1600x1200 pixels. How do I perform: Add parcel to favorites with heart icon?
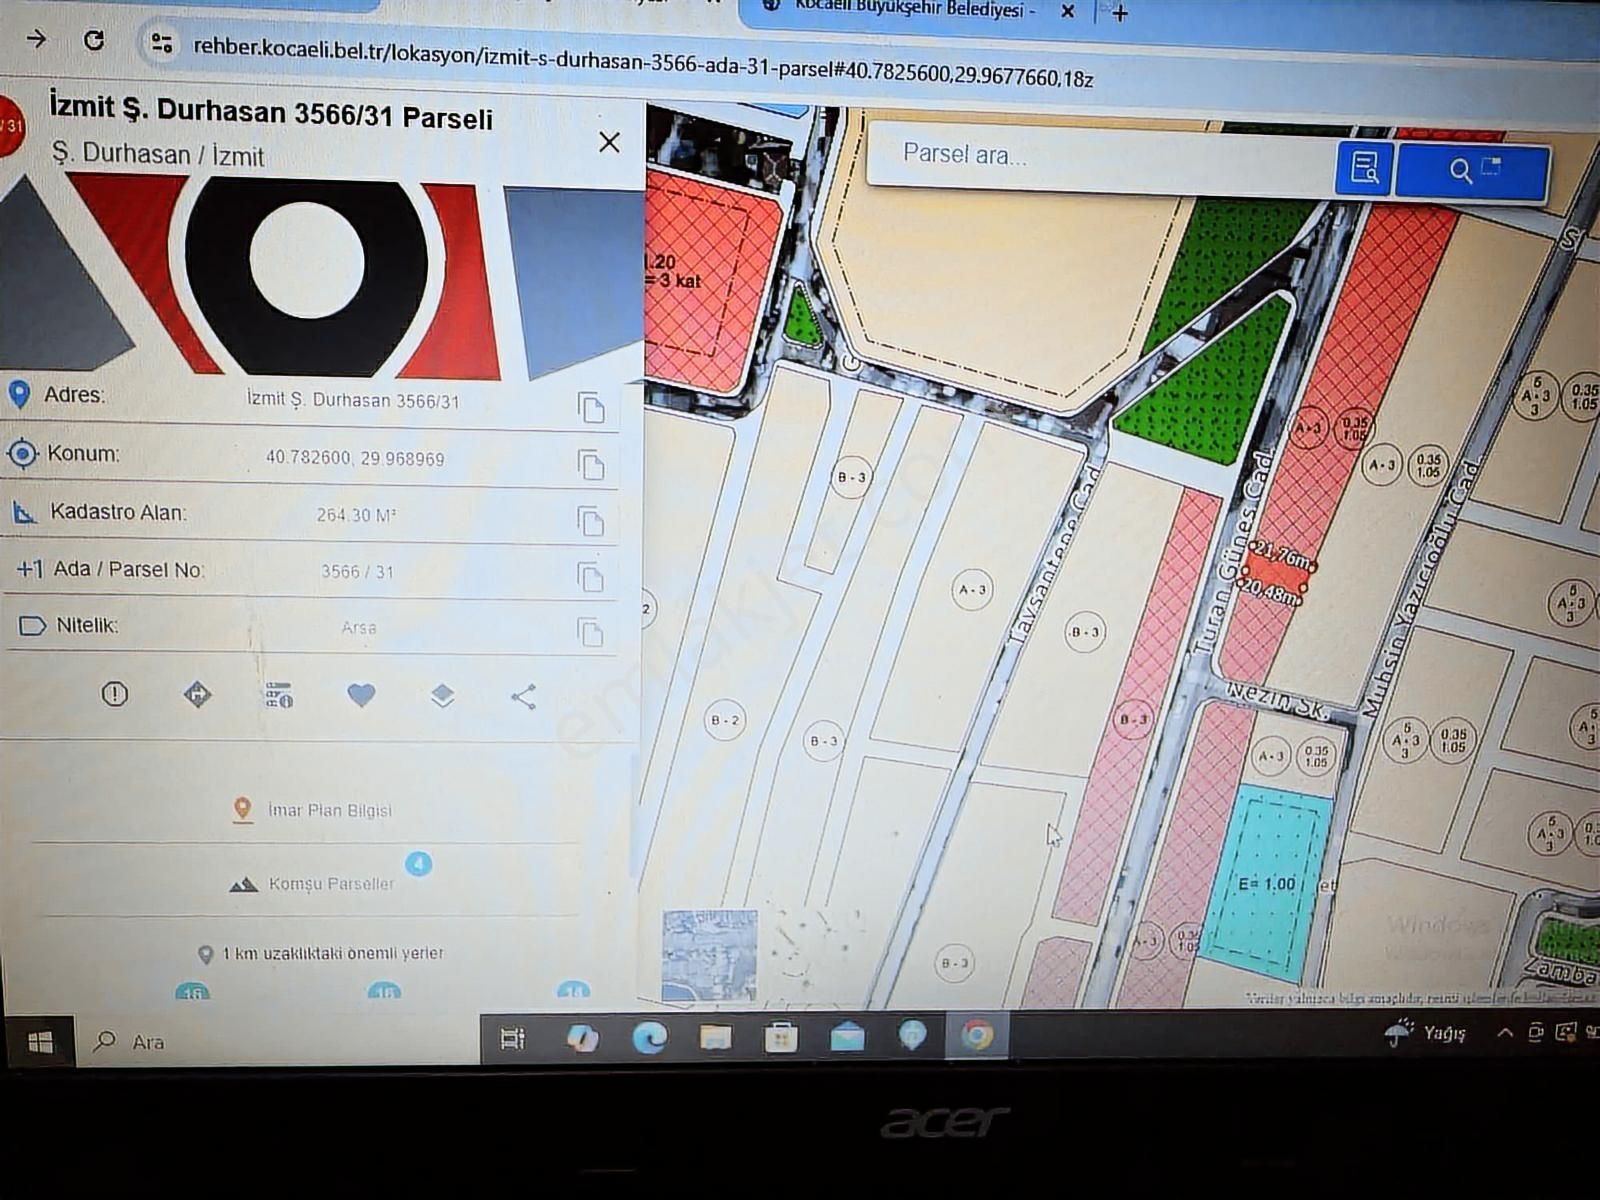[x=361, y=695]
